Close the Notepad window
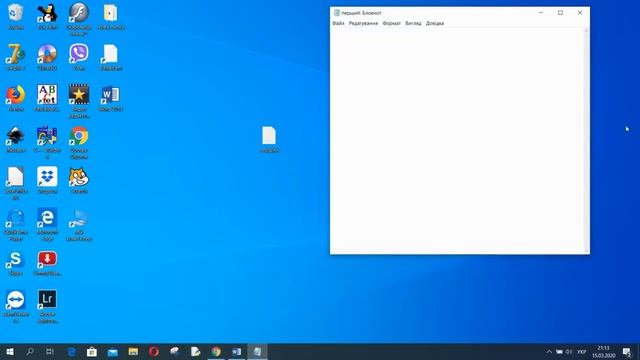The width and height of the screenshot is (640, 360). [580, 13]
